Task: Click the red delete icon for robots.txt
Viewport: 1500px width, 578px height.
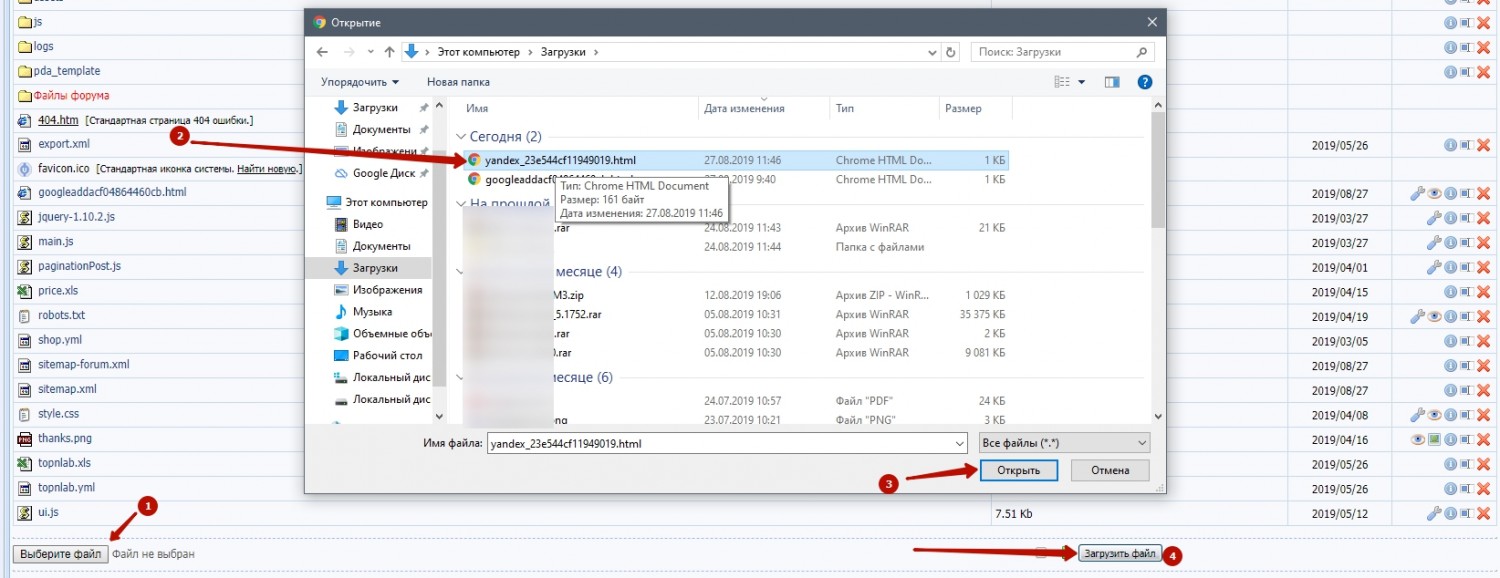Action: pos(1483,316)
